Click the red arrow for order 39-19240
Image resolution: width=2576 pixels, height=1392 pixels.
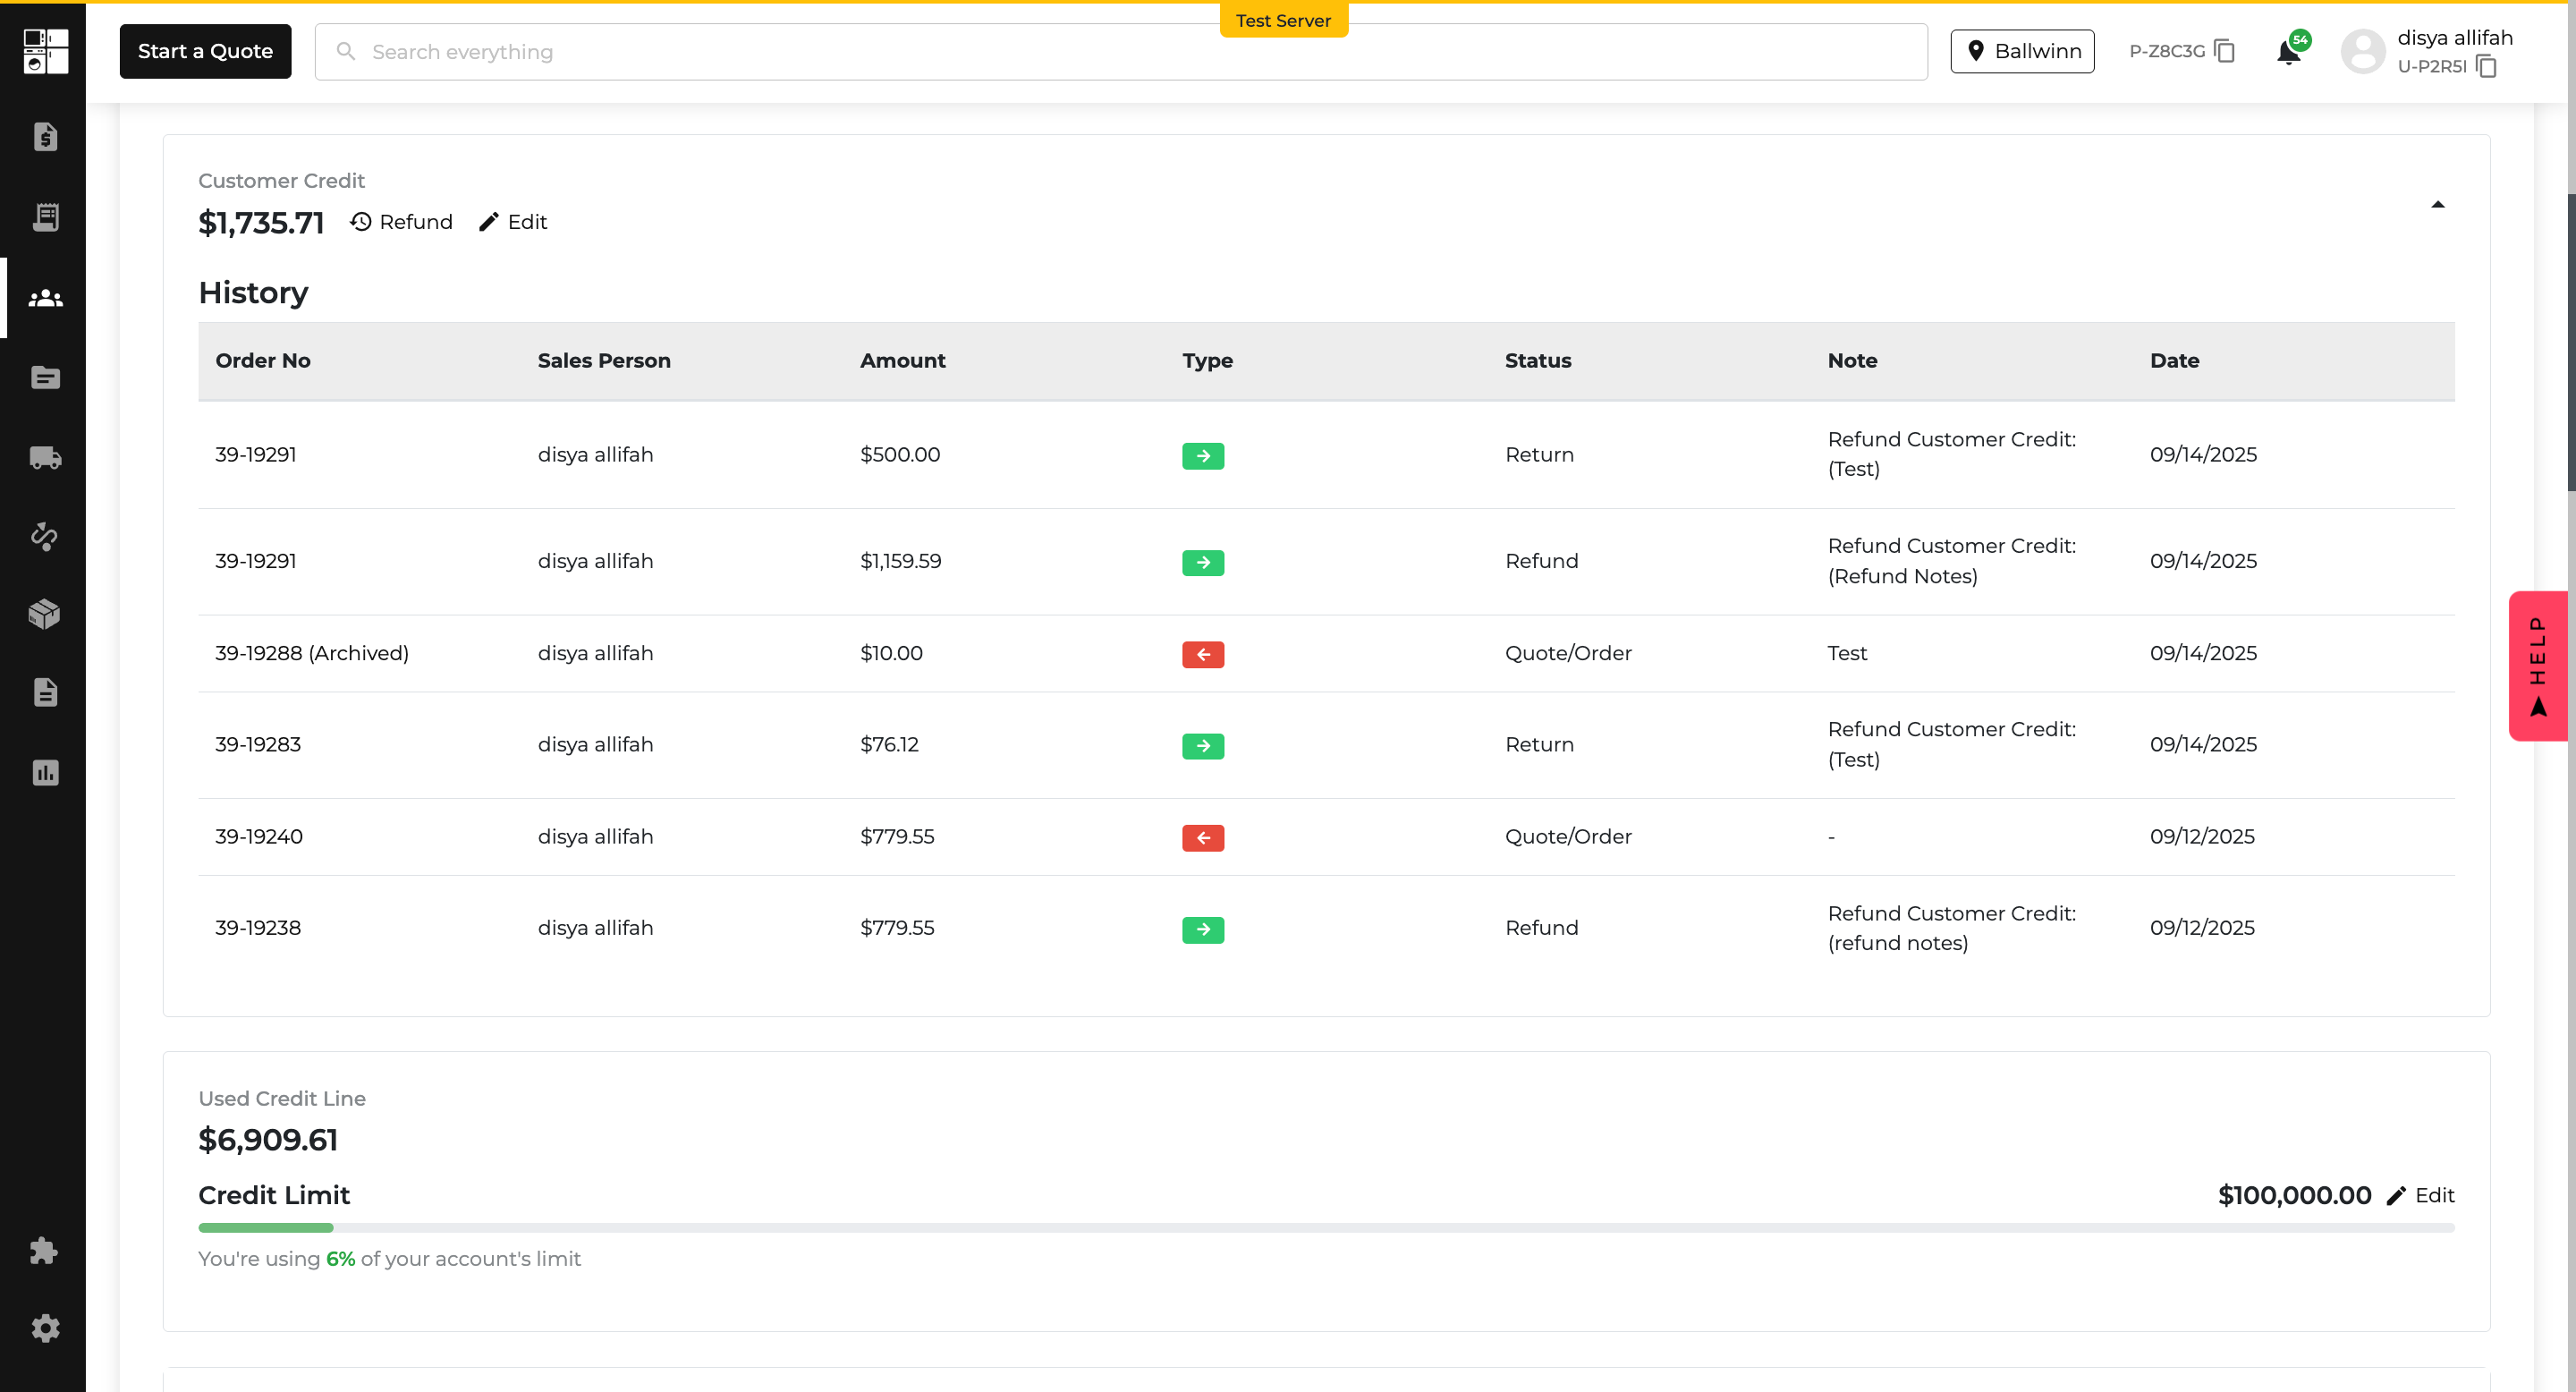coord(1203,838)
